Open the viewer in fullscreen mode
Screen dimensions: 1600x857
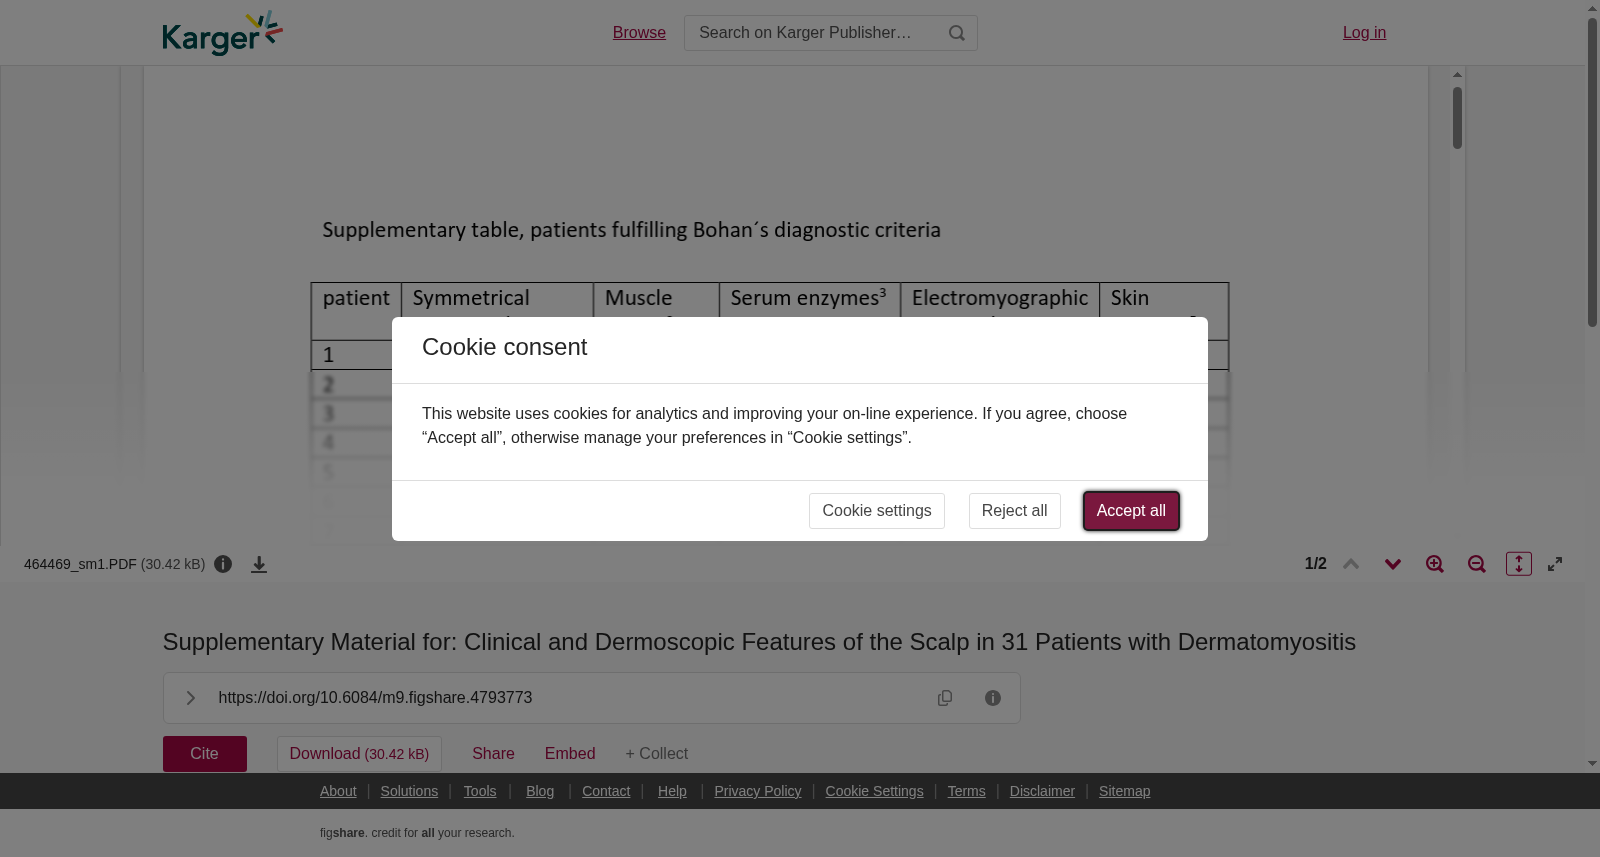(x=1555, y=564)
